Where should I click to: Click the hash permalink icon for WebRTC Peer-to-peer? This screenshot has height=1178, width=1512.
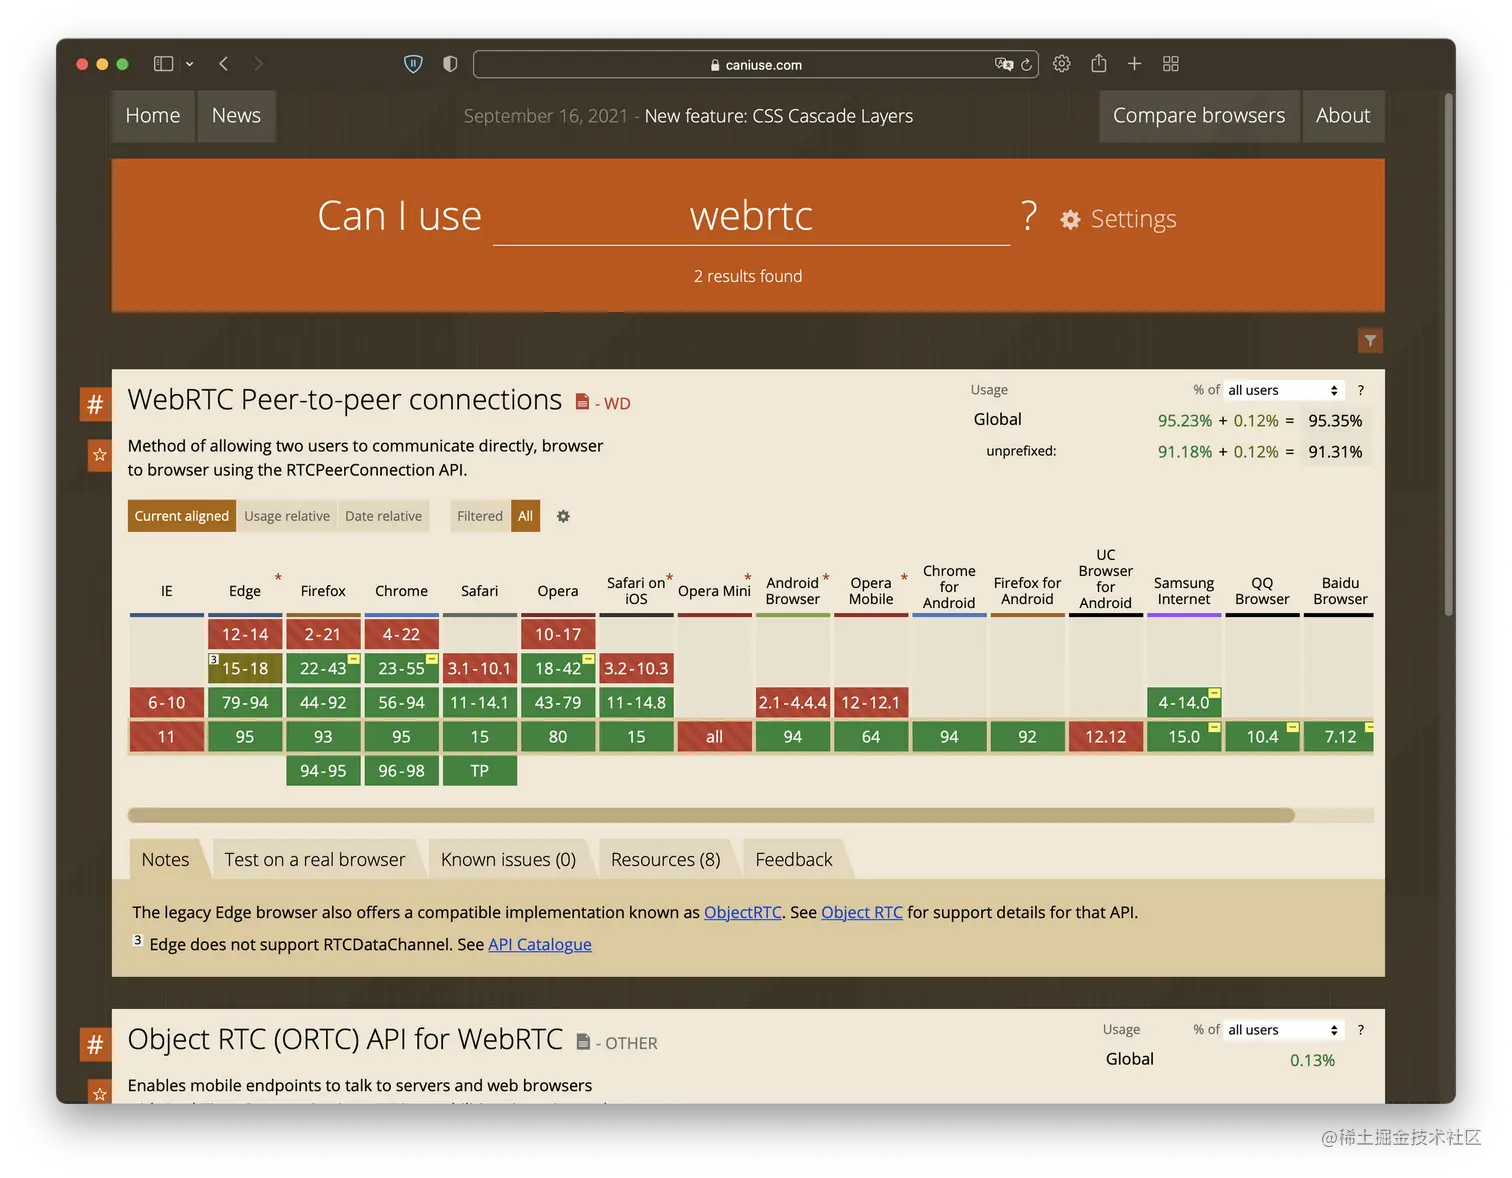[x=95, y=405]
